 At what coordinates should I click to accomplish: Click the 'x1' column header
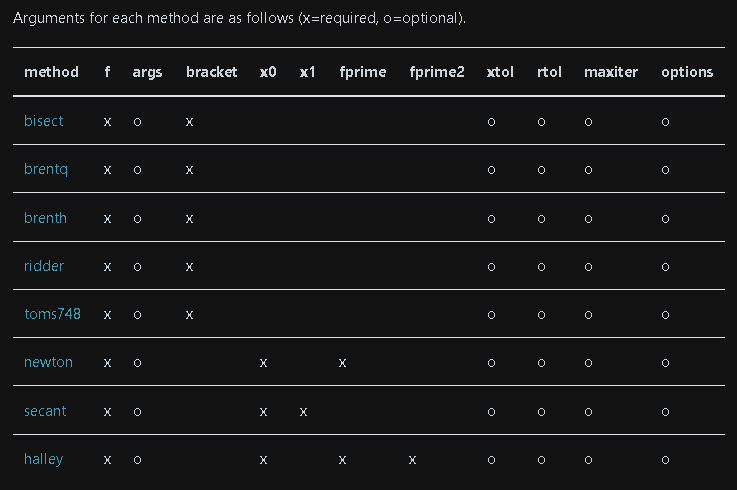[x=307, y=72]
